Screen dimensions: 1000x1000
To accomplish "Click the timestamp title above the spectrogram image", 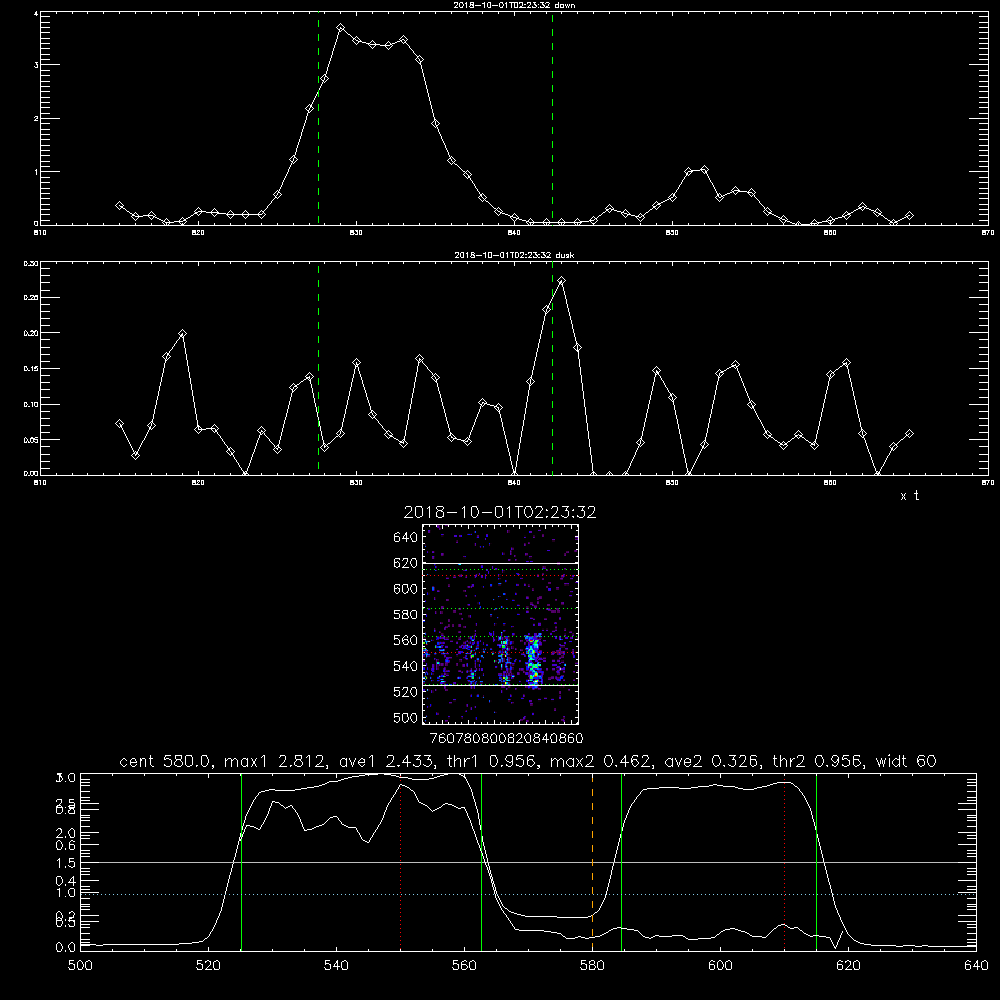I will (x=499, y=512).
